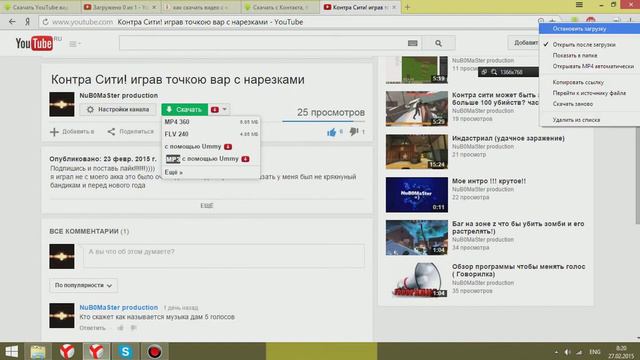Dislike the video with thumbs-down icon
The image size is (640, 360).
[x=354, y=131]
